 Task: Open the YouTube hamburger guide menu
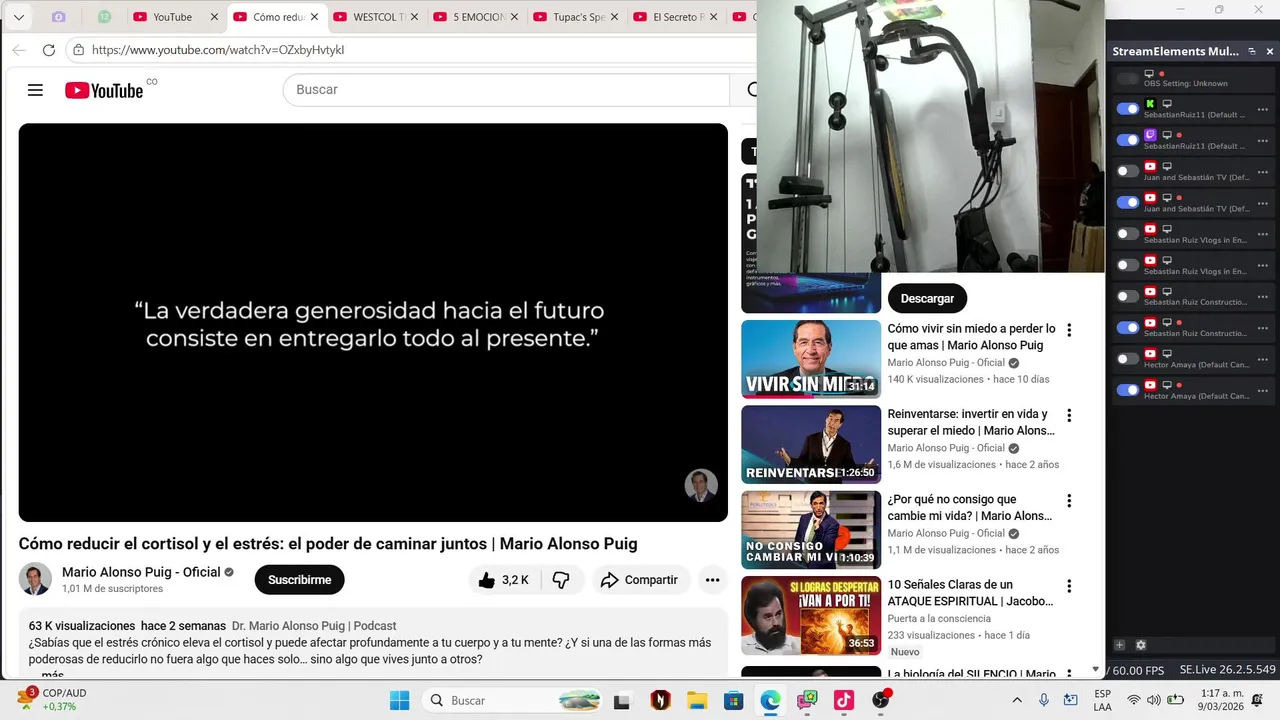click(35, 90)
